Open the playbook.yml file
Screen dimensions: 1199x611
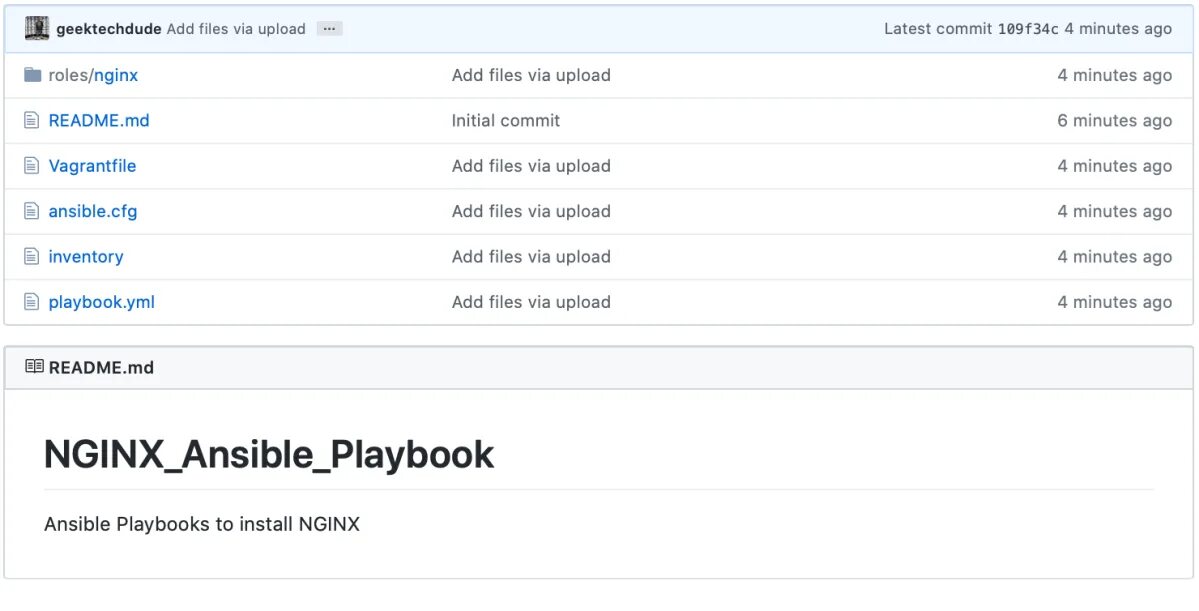(102, 303)
